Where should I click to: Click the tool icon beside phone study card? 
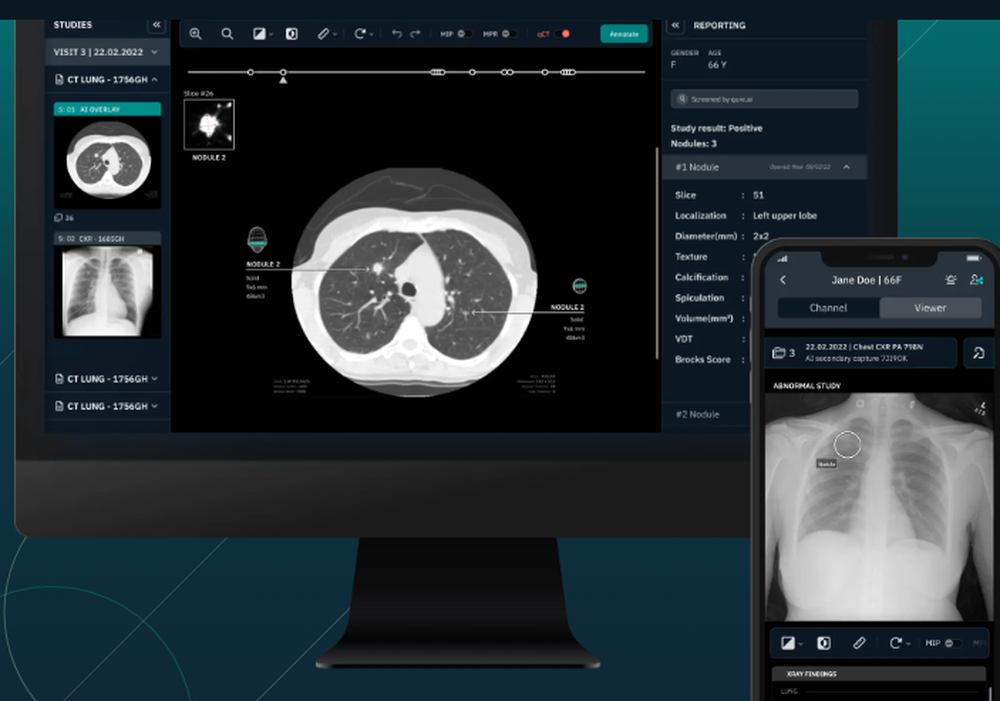coord(978,353)
